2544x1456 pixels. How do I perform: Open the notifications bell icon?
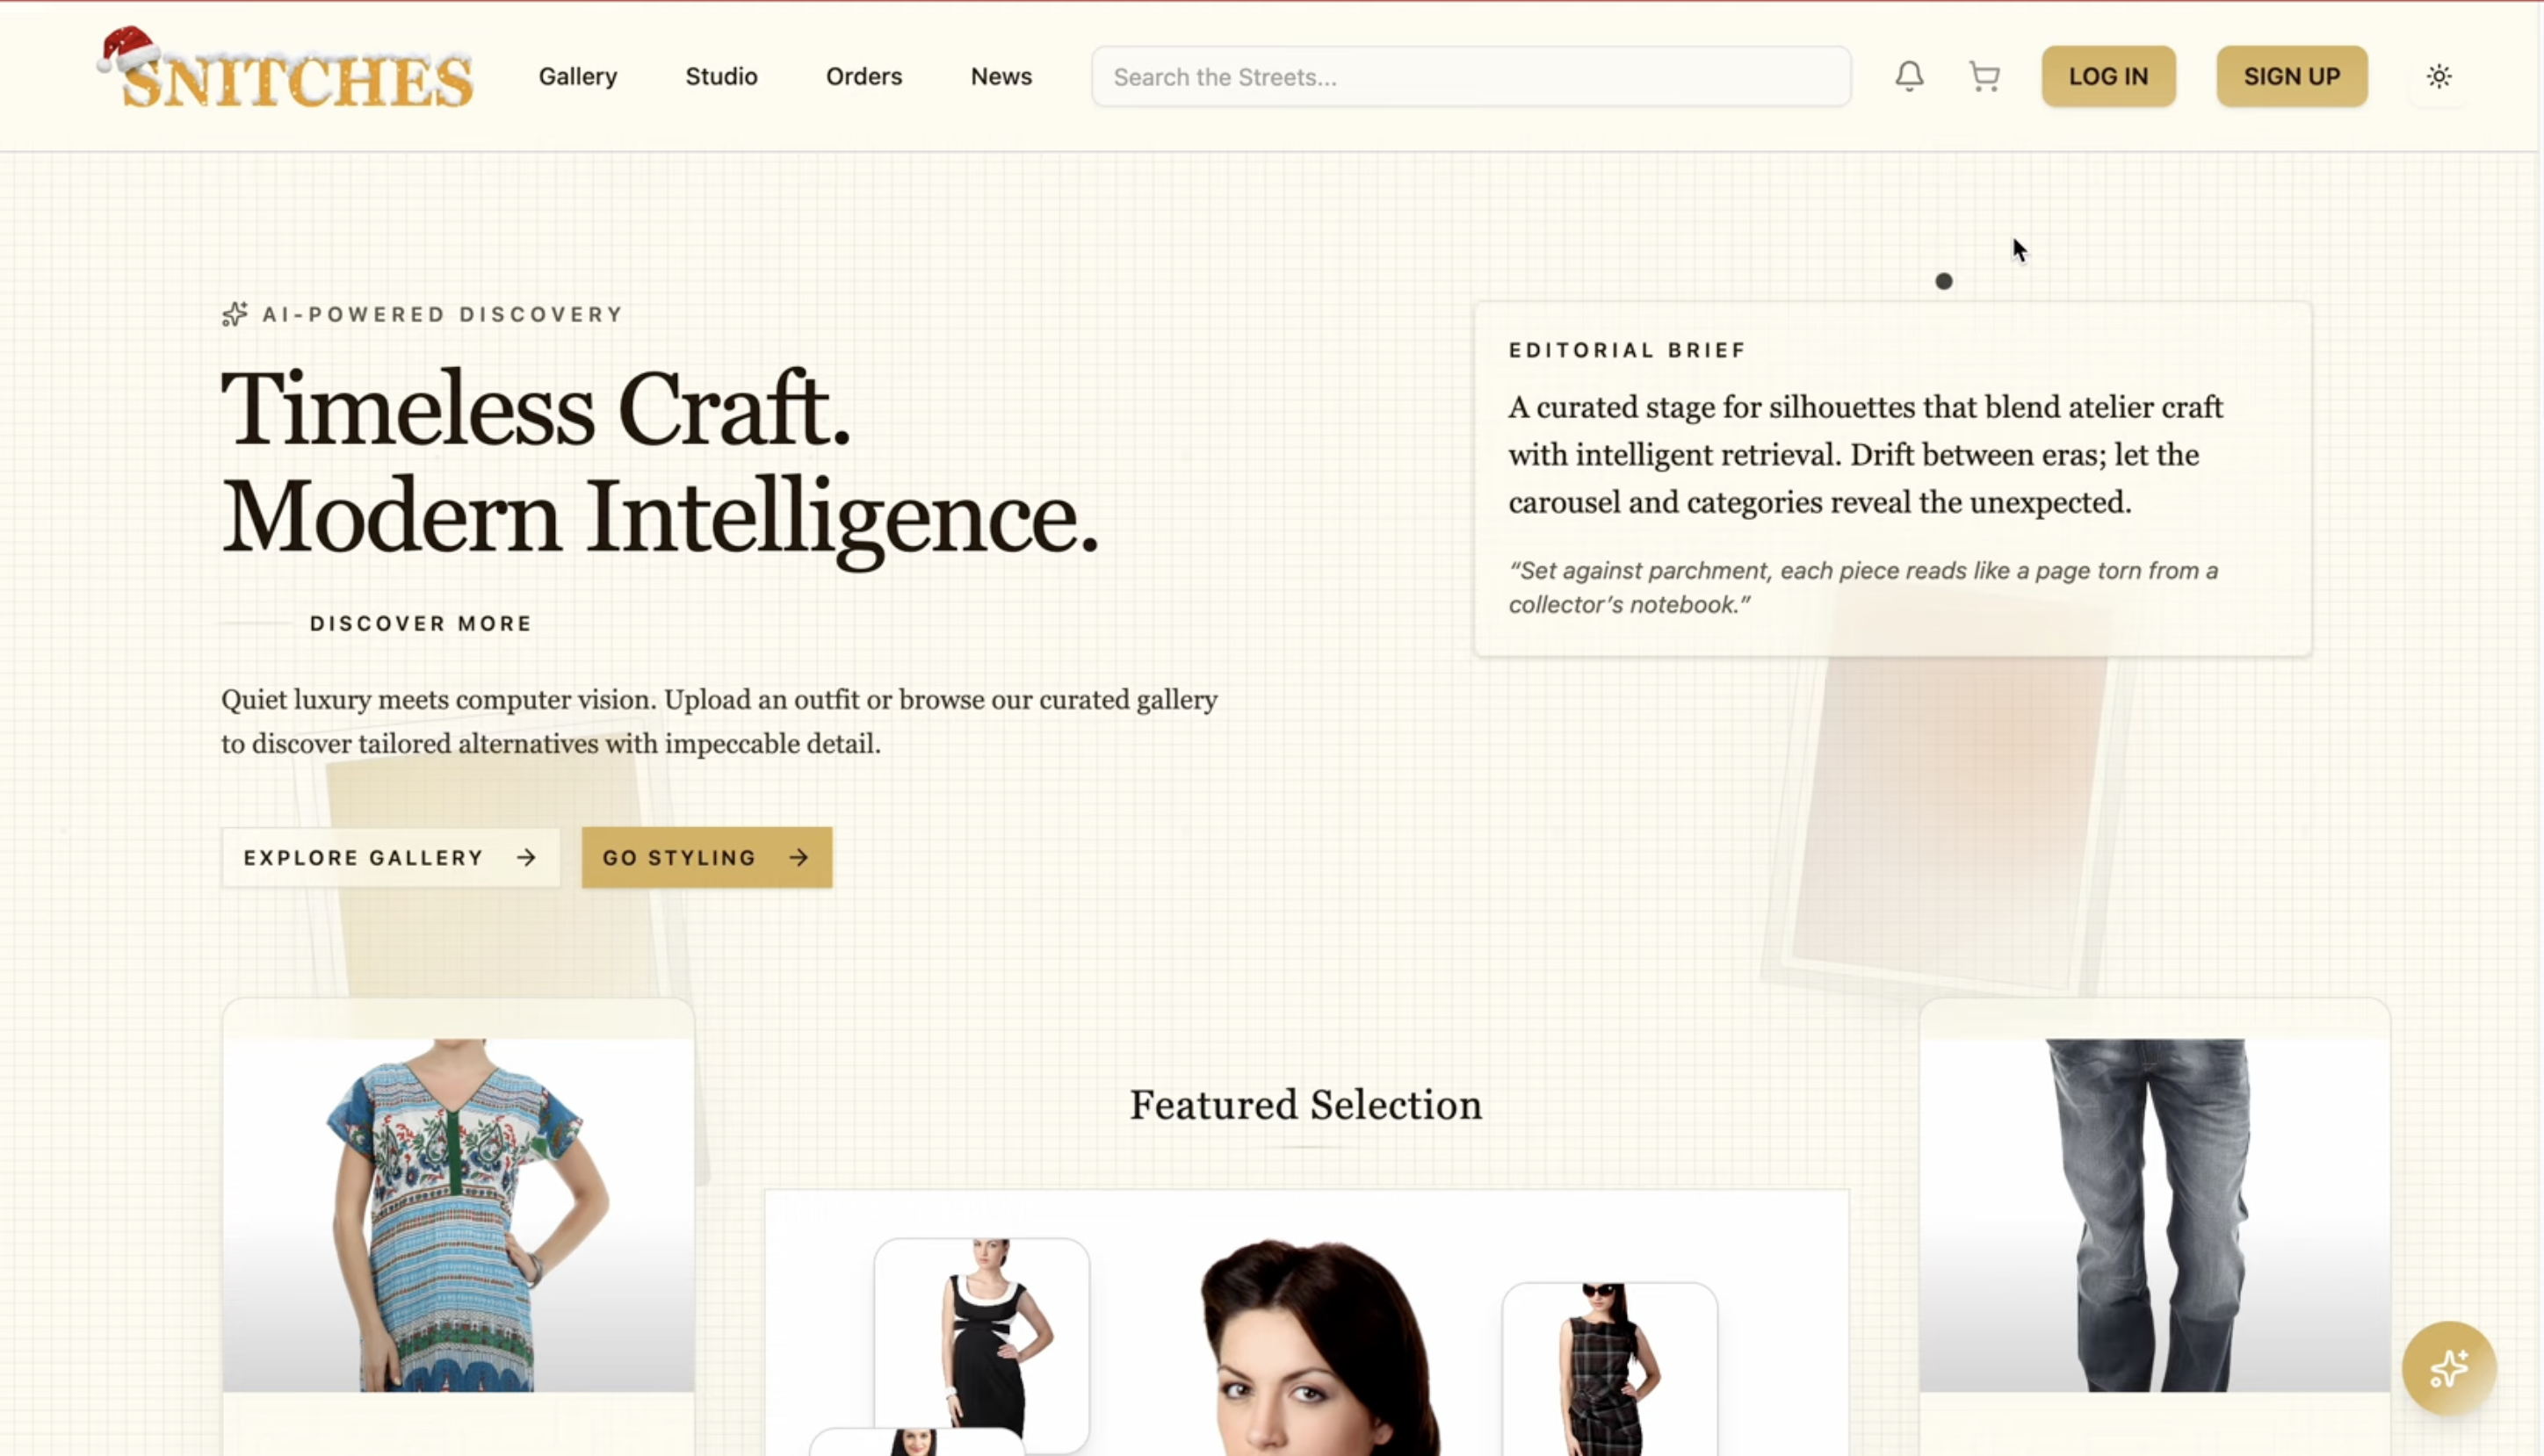[x=1909, y=76]
